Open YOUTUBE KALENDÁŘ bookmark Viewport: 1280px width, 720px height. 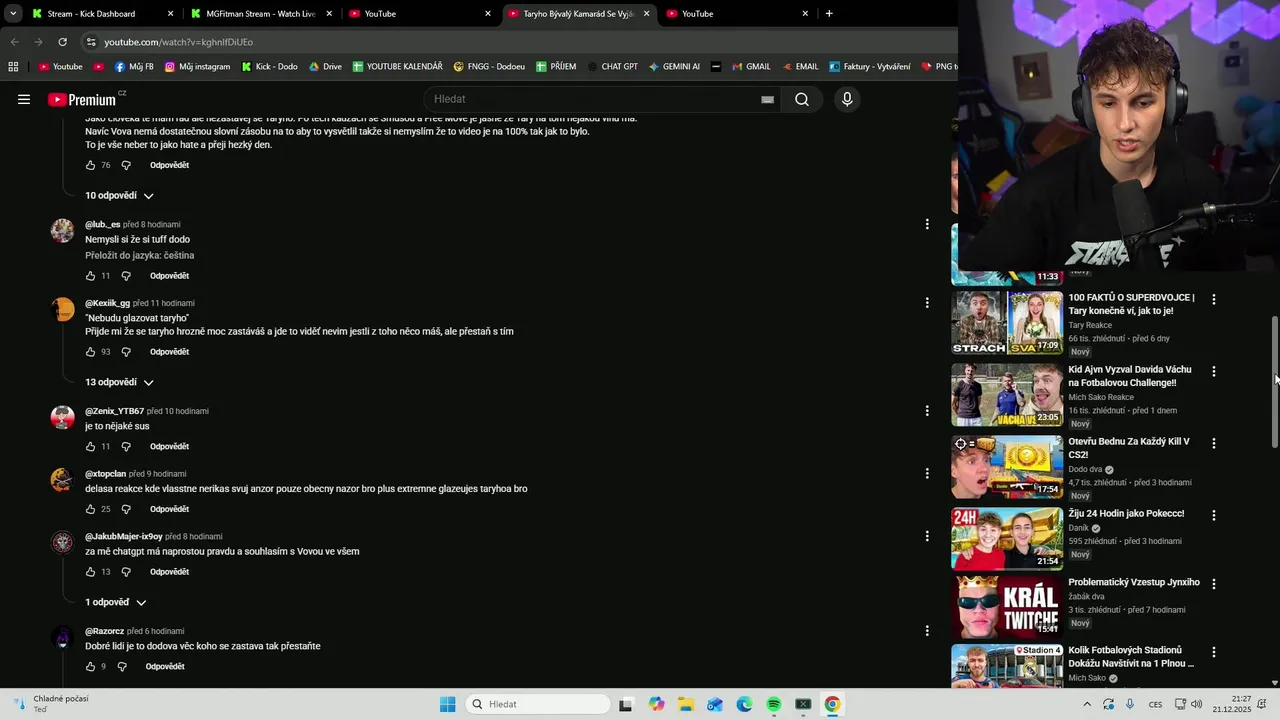(x=397, y=67)
